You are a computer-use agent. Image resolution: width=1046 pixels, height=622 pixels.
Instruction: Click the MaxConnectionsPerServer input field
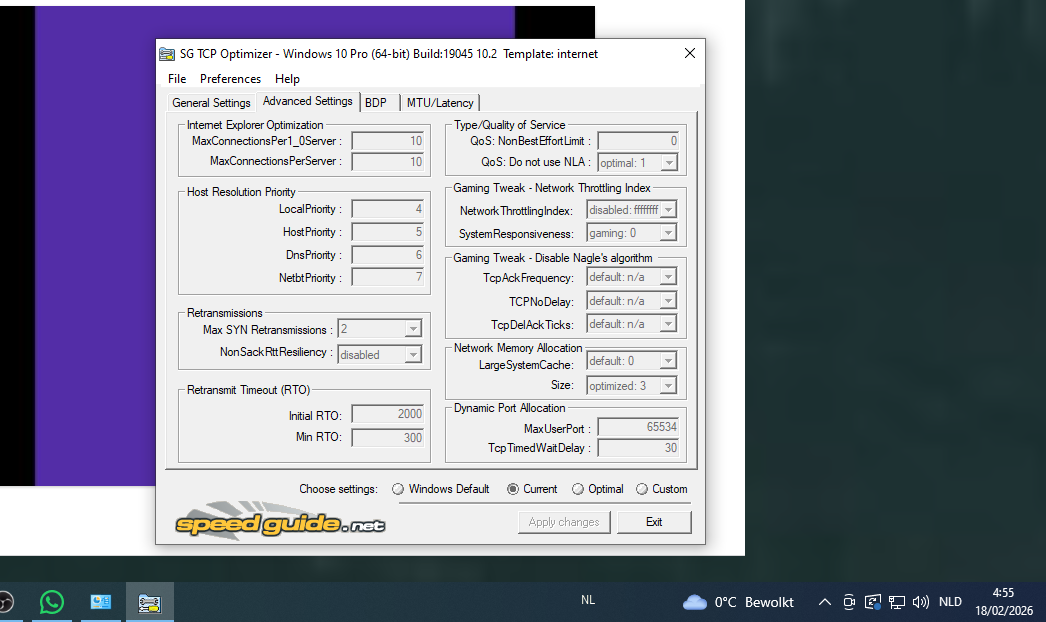click(388, 162)
